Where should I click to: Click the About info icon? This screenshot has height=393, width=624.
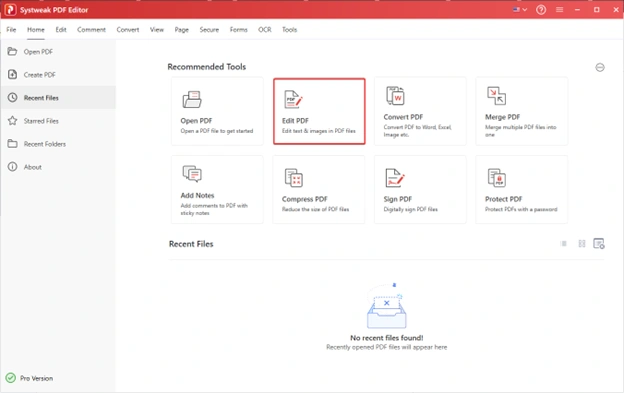[x=12, y=167]
